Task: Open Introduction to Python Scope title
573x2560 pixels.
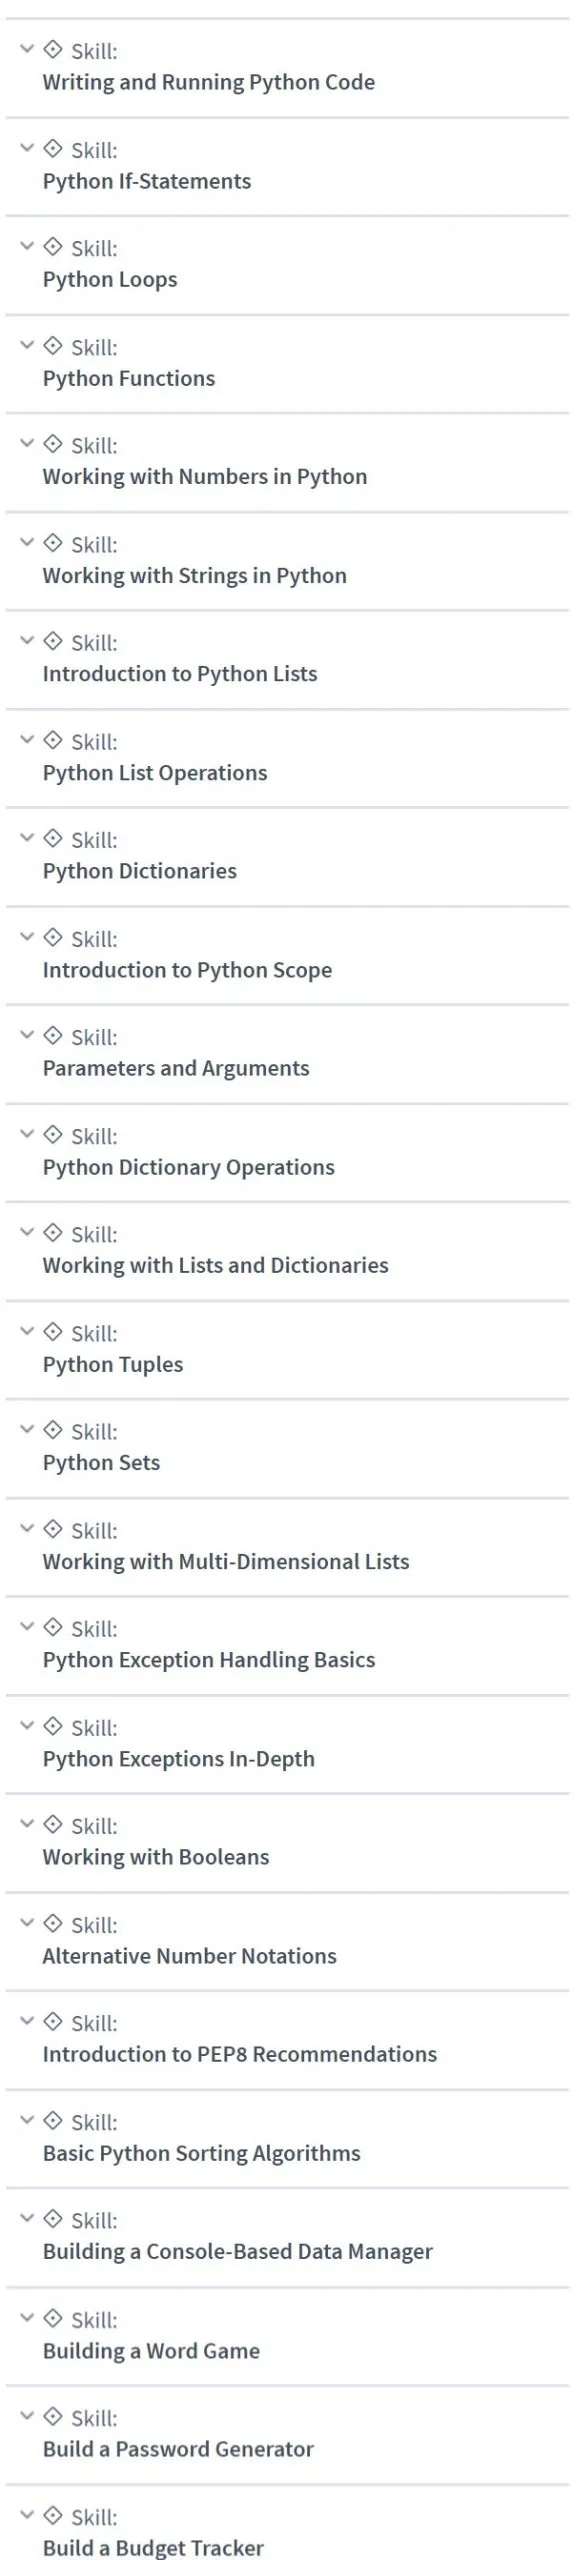Action: (187, 970)
